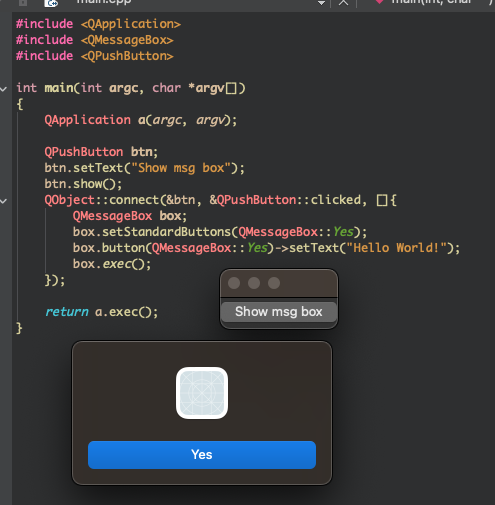
Task: Click the small arrow after main.cpp
Action: pos(321,3)
